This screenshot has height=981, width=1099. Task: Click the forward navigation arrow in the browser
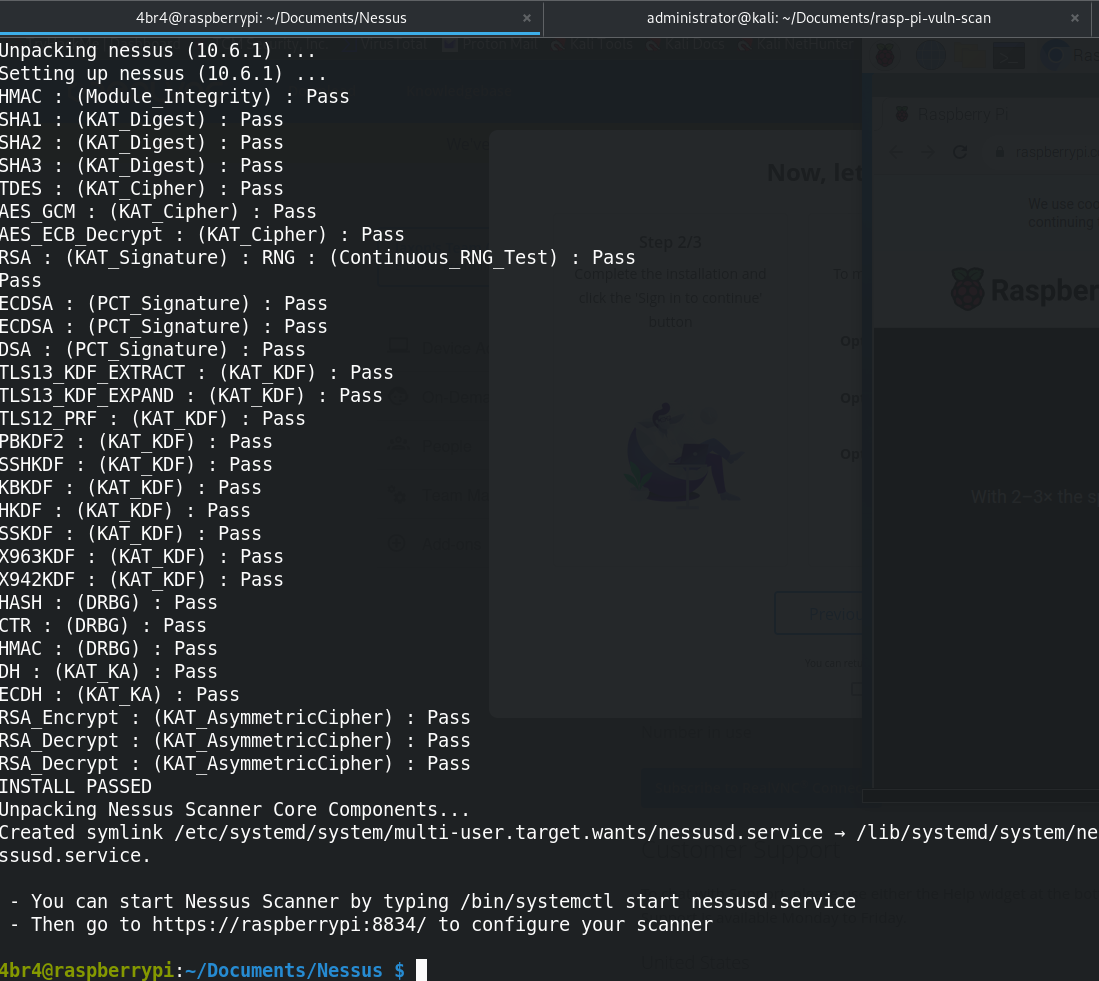point(927,152)
